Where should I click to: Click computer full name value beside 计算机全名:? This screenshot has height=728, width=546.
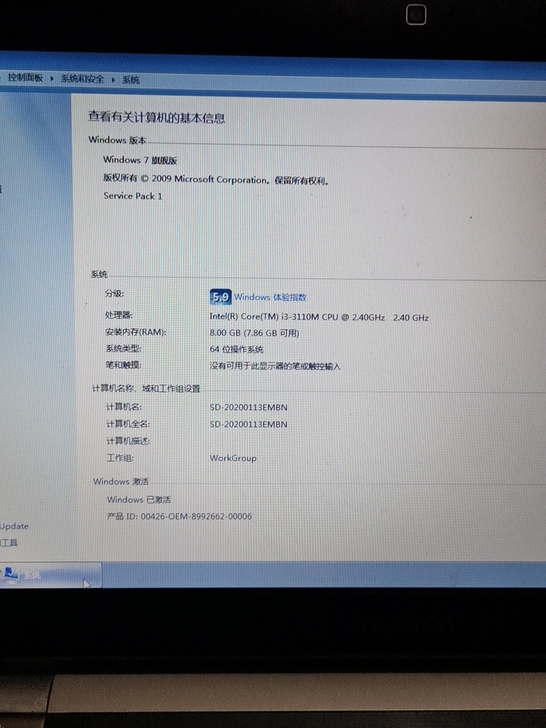point(248,424)
